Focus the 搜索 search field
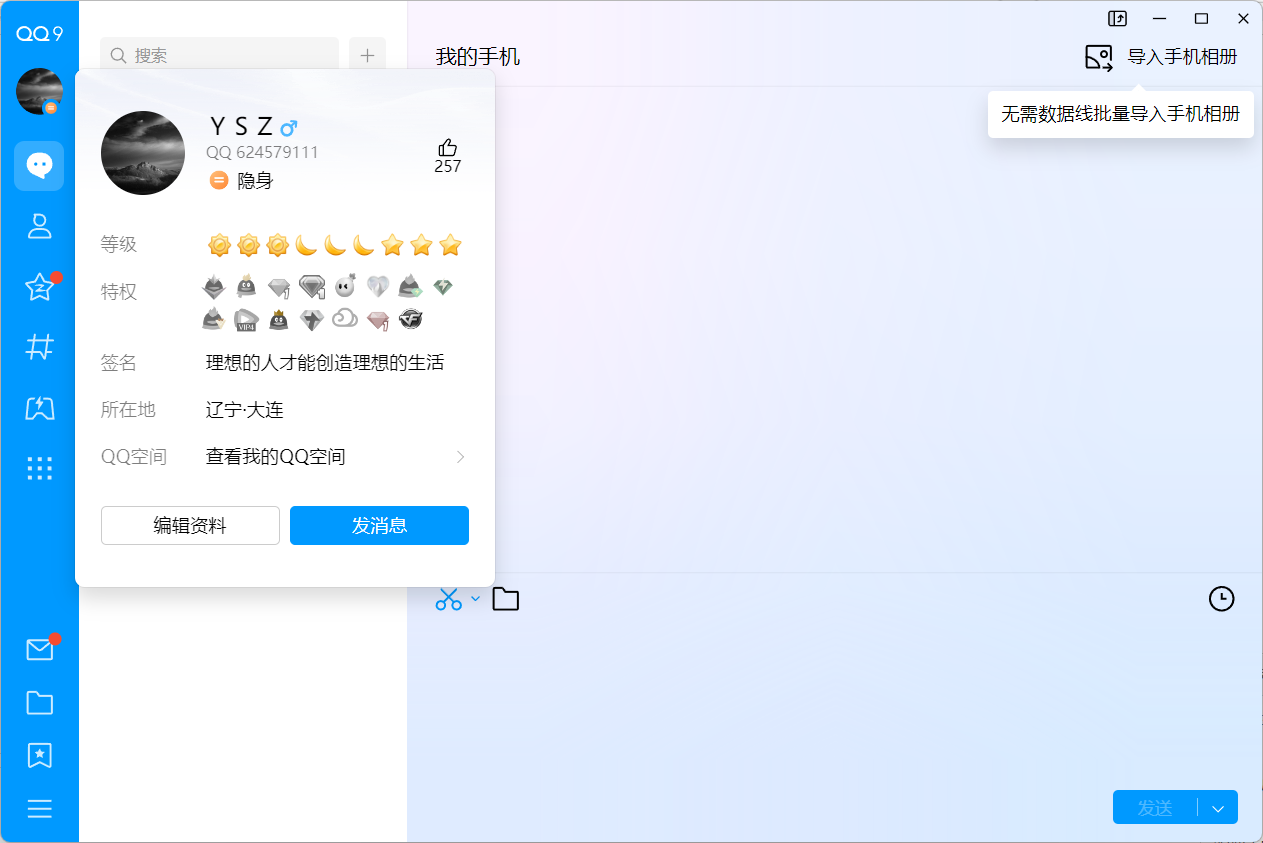Screen dimensions: 1263x843 [220, 56]
